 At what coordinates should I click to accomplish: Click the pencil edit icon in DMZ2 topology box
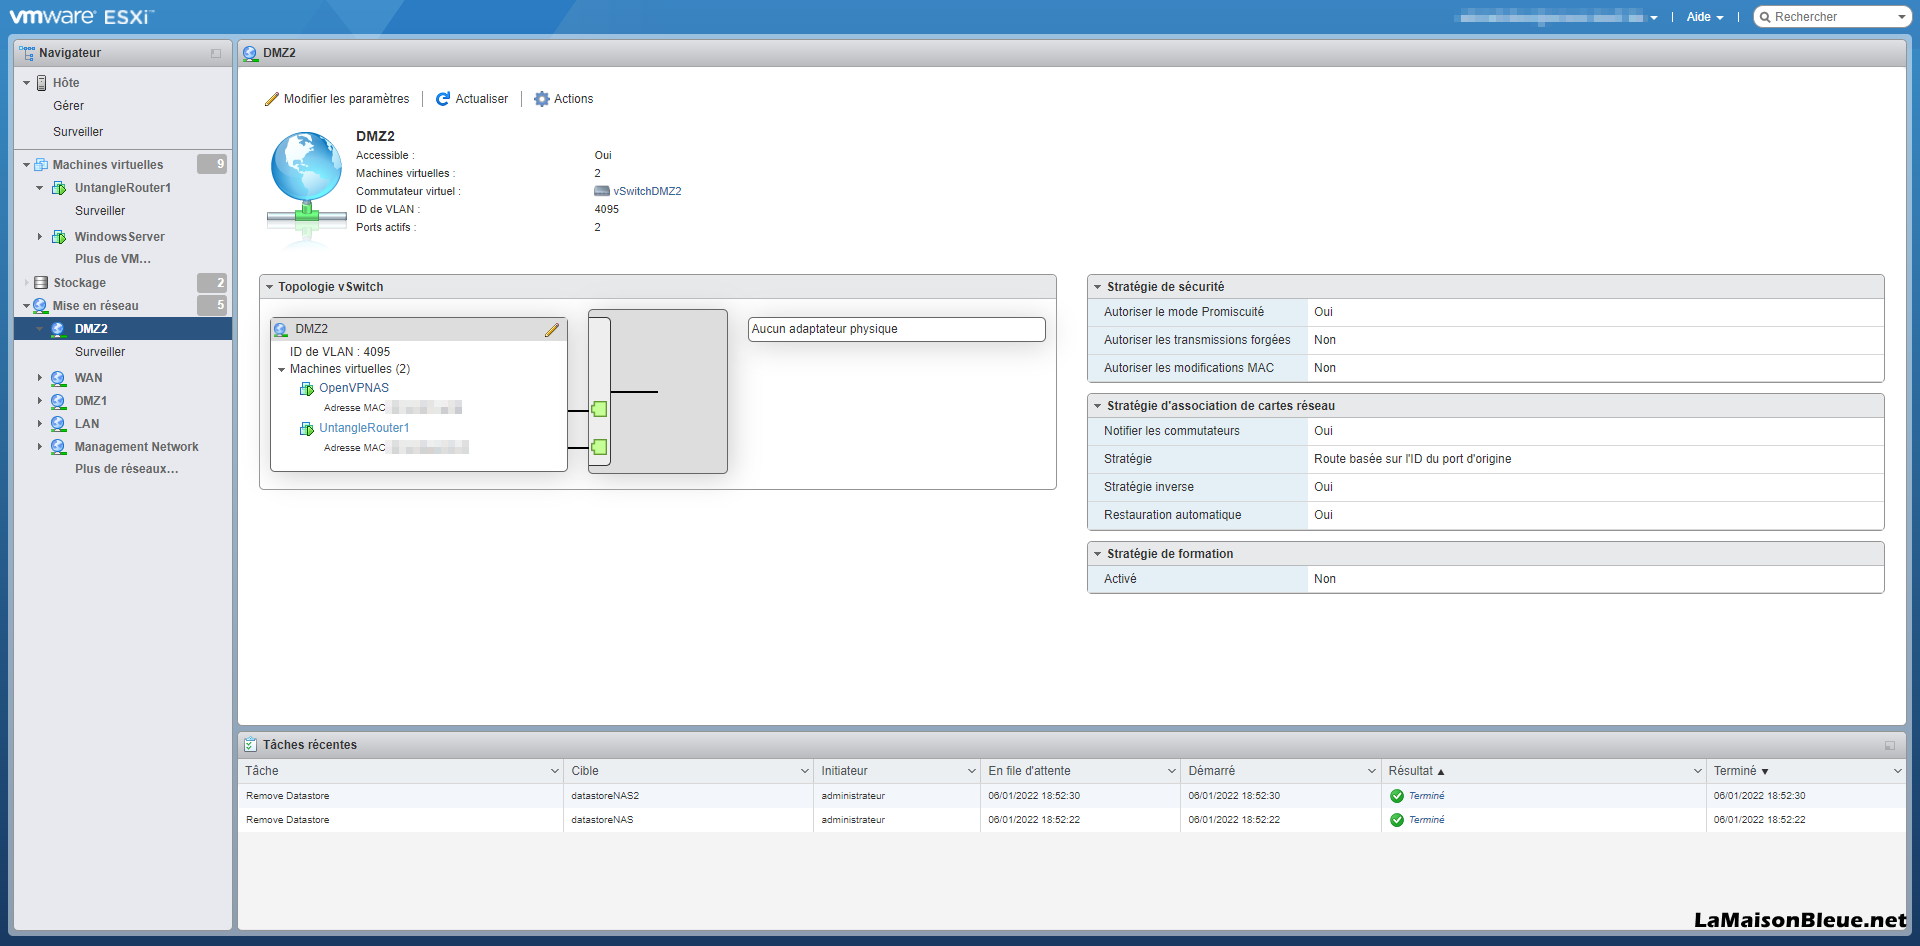tap(552, 329)
